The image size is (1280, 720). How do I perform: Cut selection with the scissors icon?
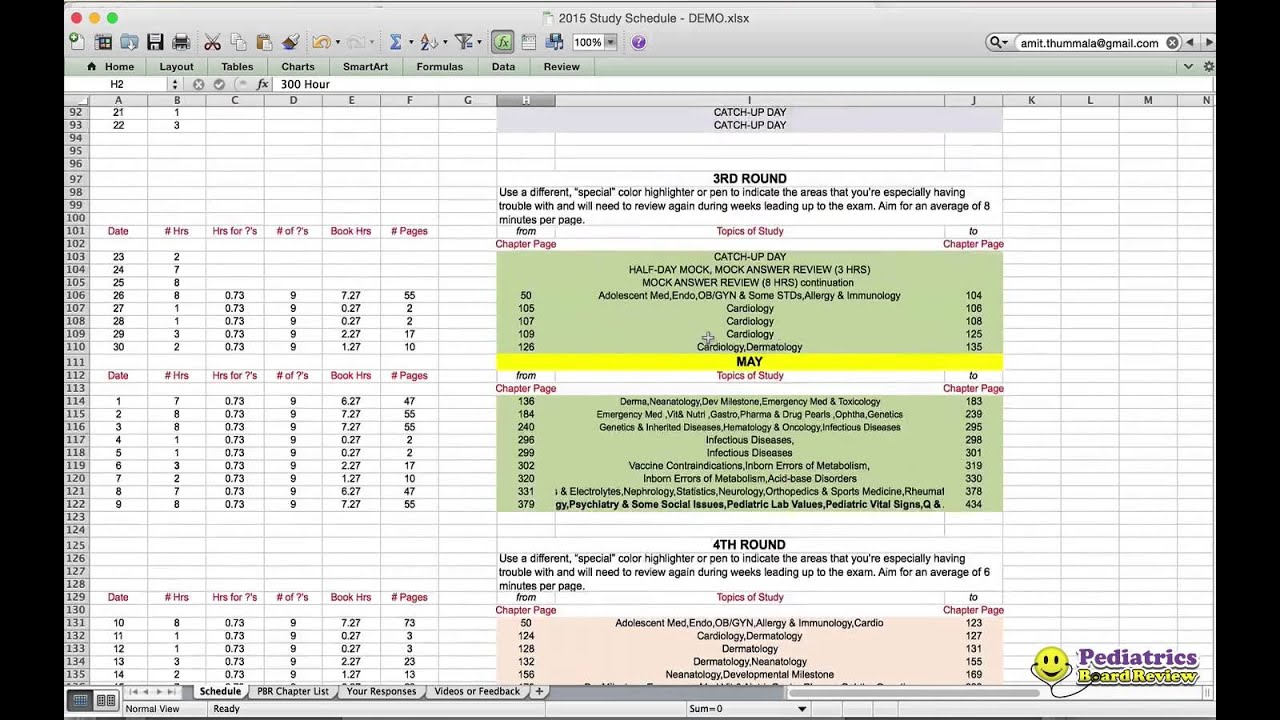(212, 42)
